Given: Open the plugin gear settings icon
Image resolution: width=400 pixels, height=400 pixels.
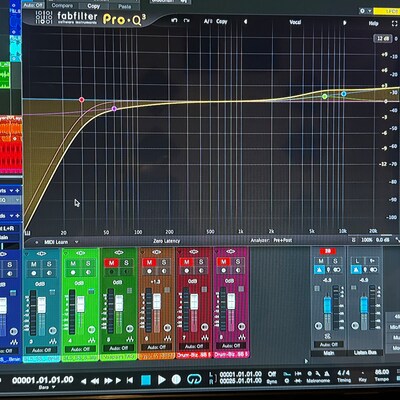Looking at the screenshot, I should 362,11.
